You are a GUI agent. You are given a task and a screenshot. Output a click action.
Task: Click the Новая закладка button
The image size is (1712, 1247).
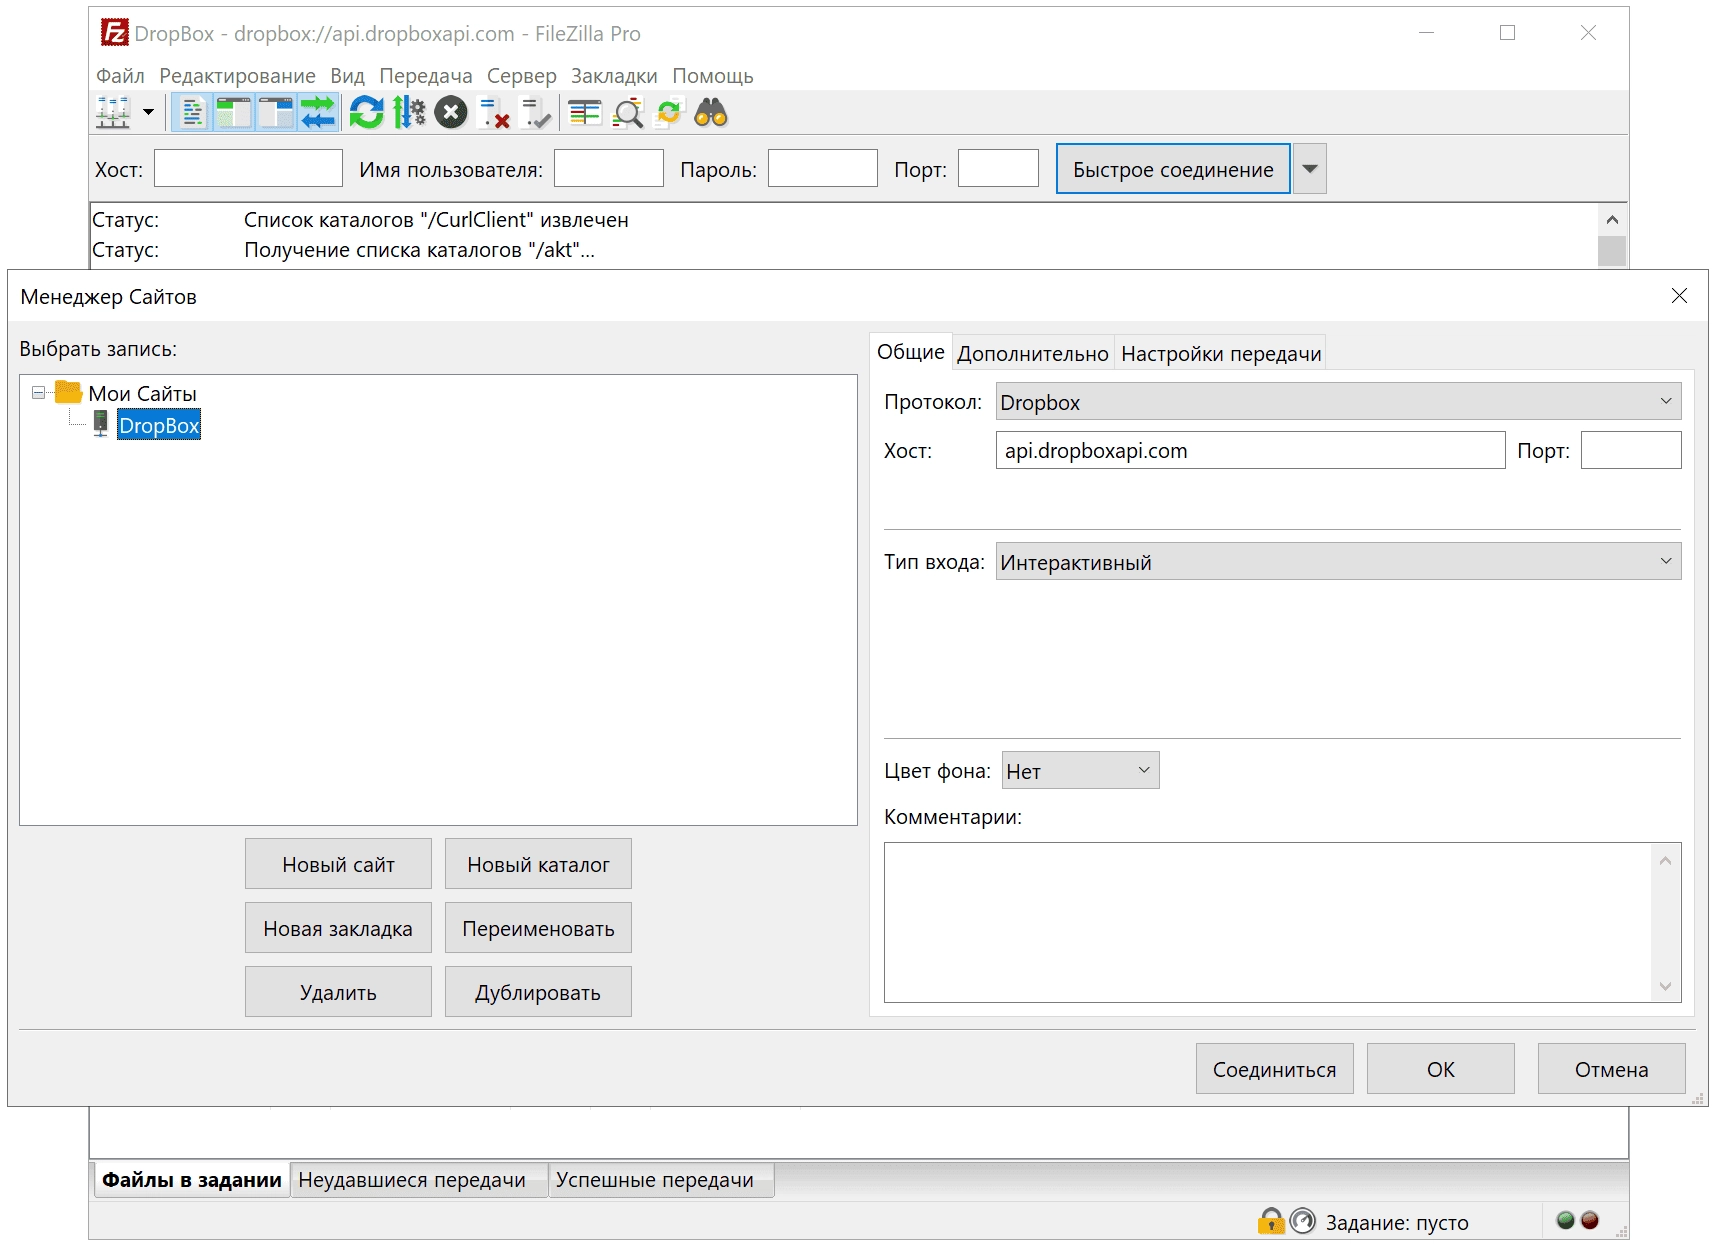tap(338, 928)
